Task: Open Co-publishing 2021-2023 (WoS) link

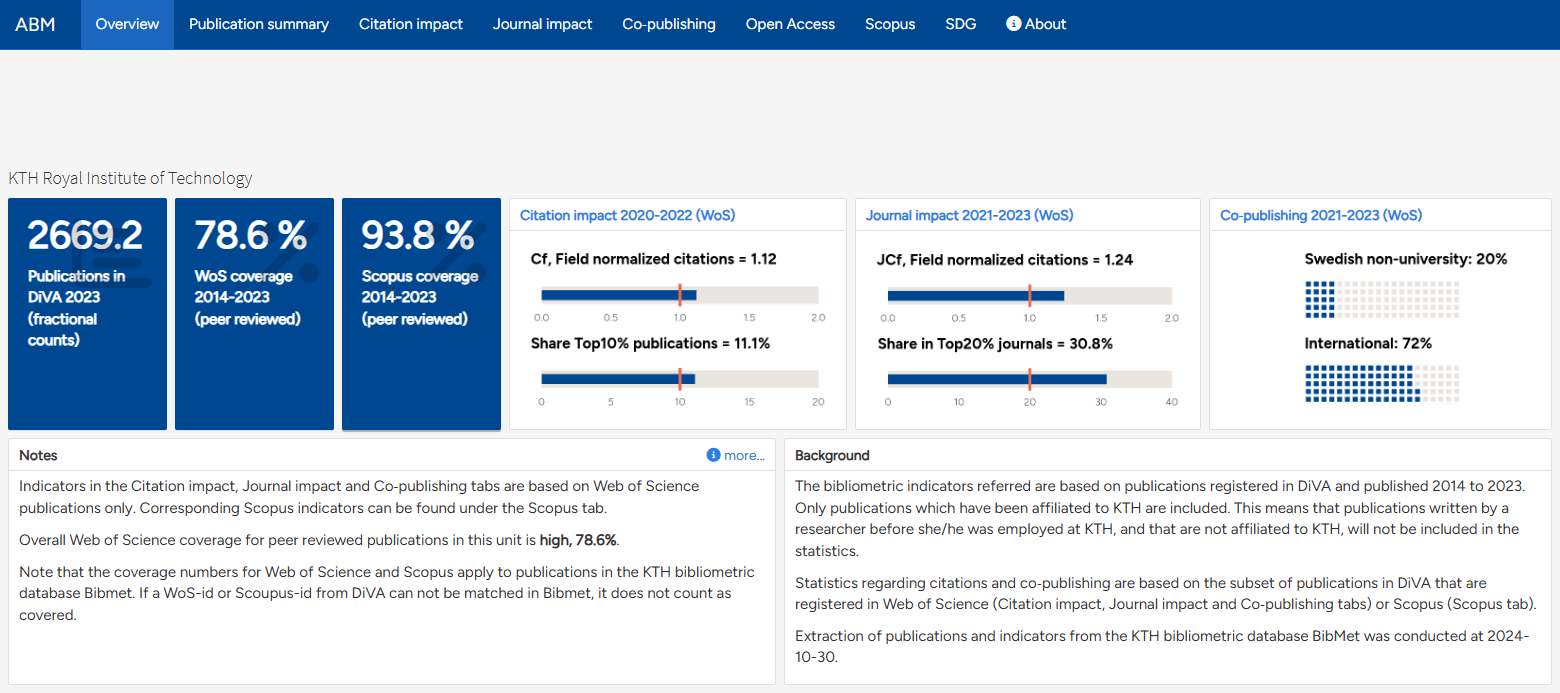Action: 1320,215
